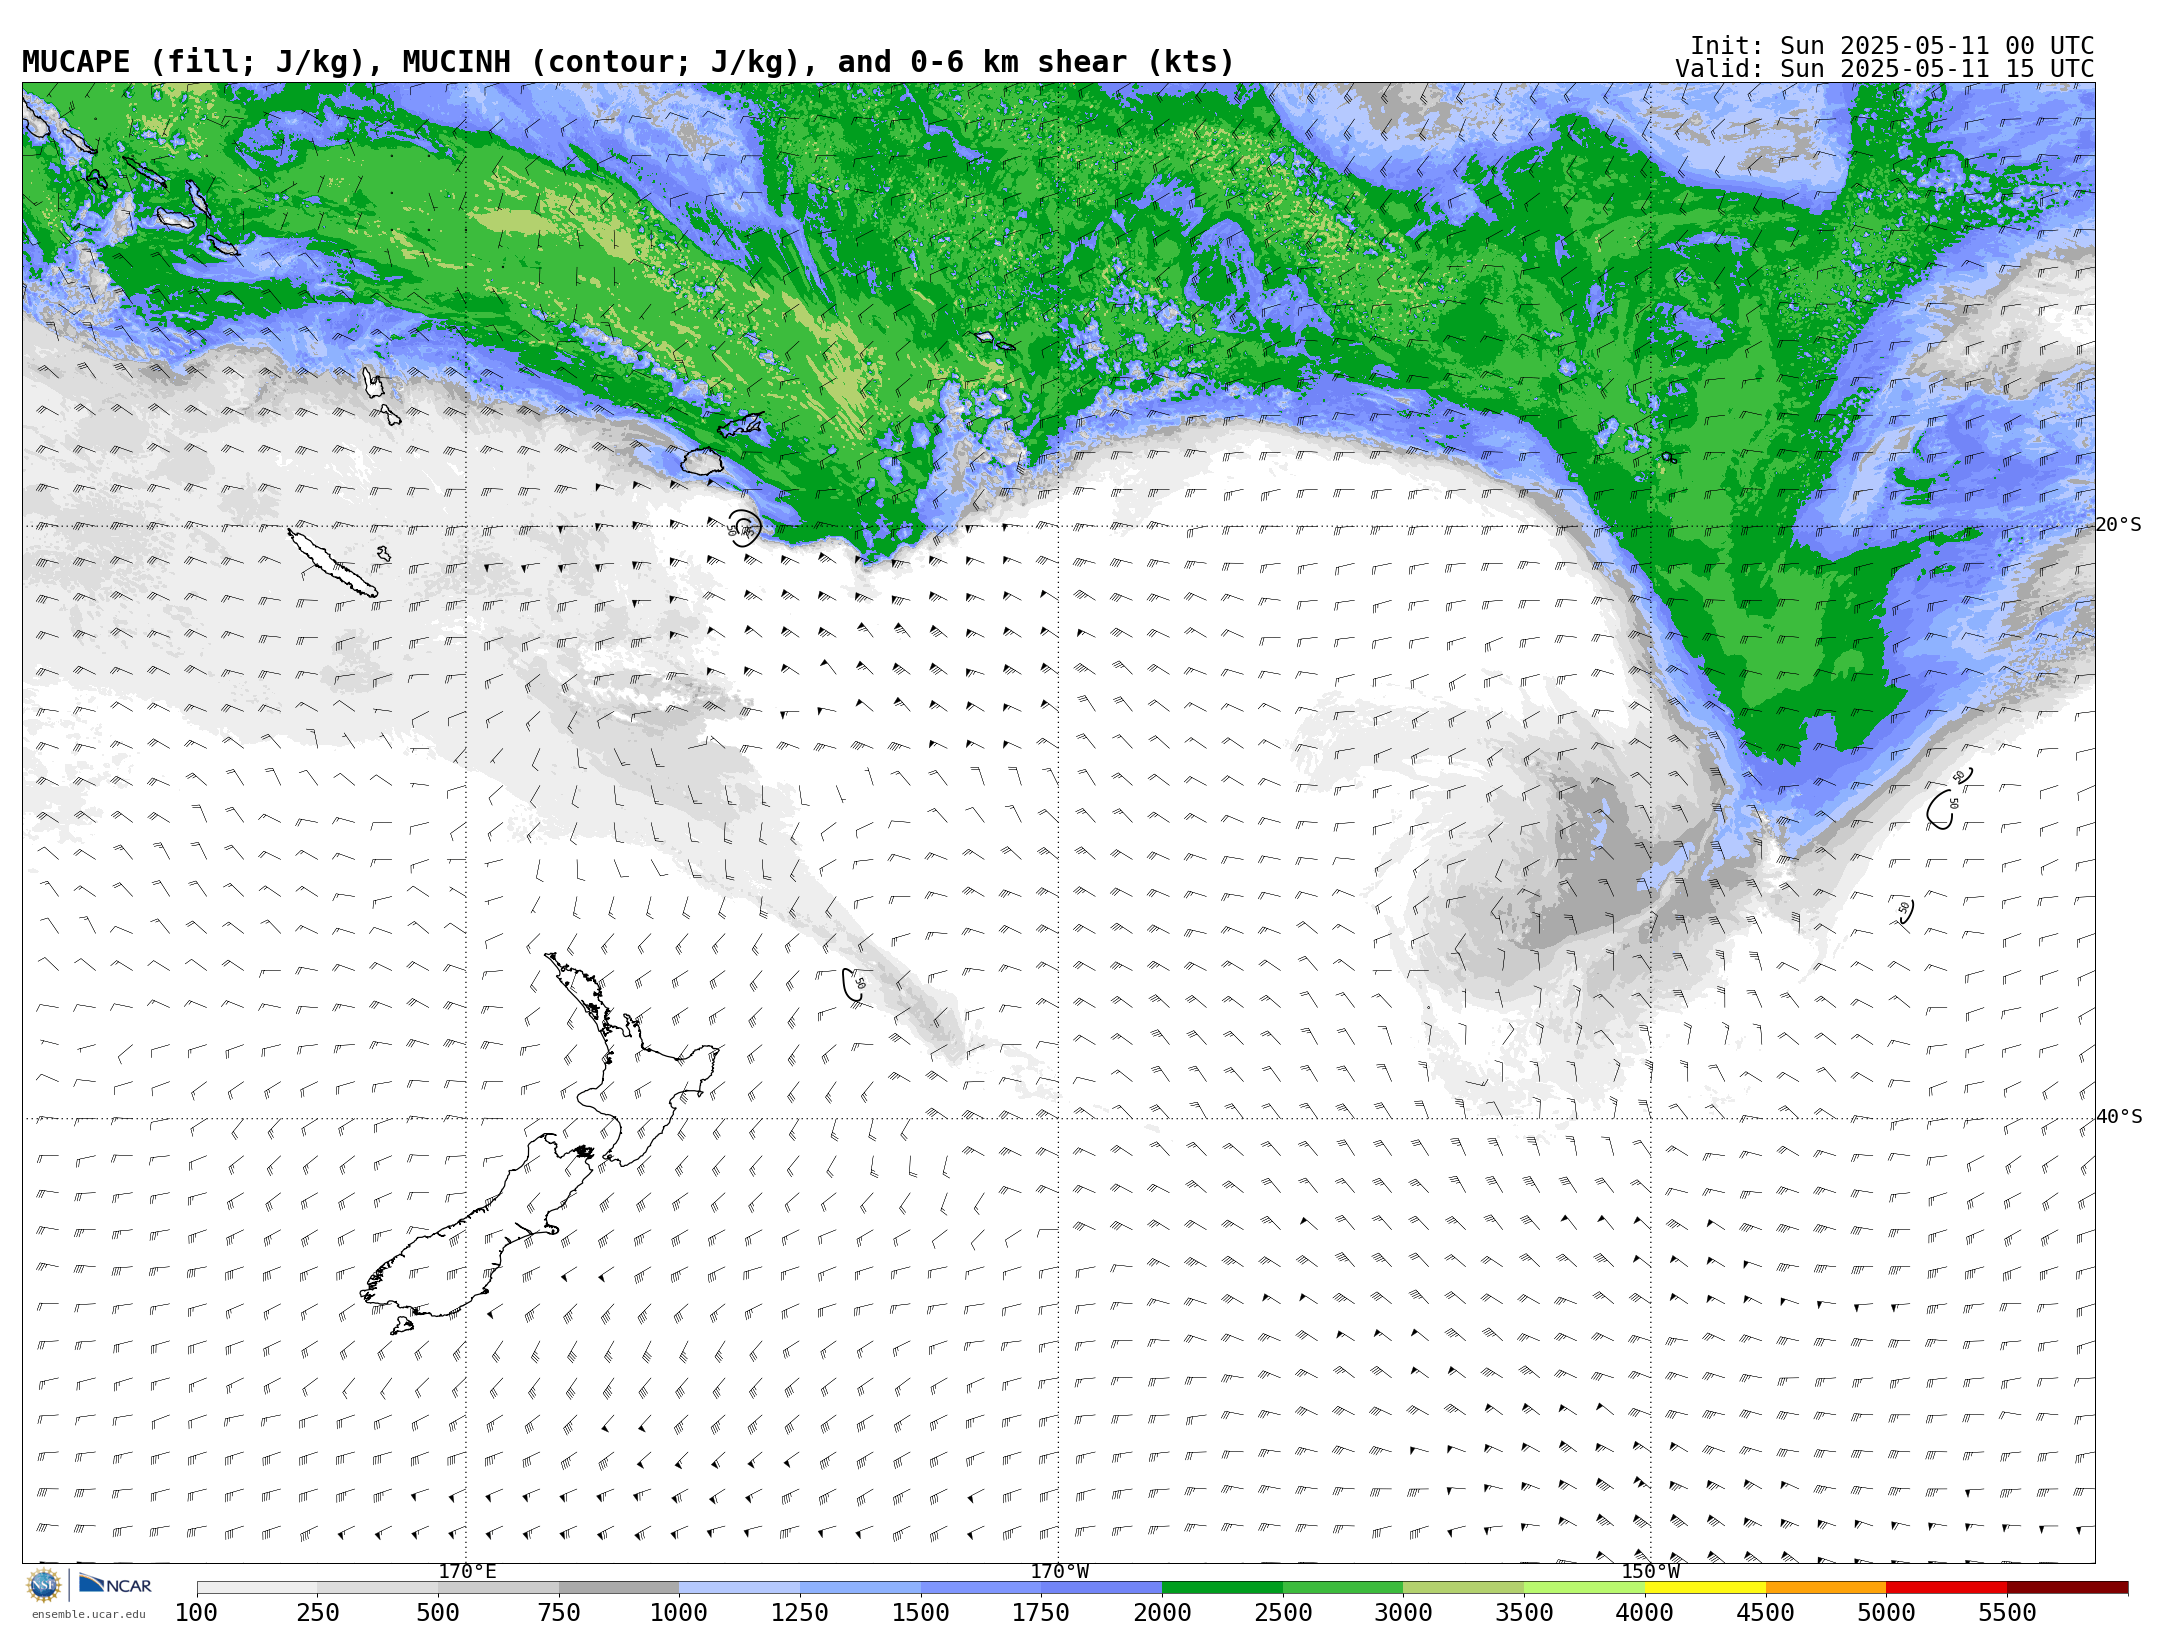Click the chart title starting with MUCAPE

coord(628,62)
